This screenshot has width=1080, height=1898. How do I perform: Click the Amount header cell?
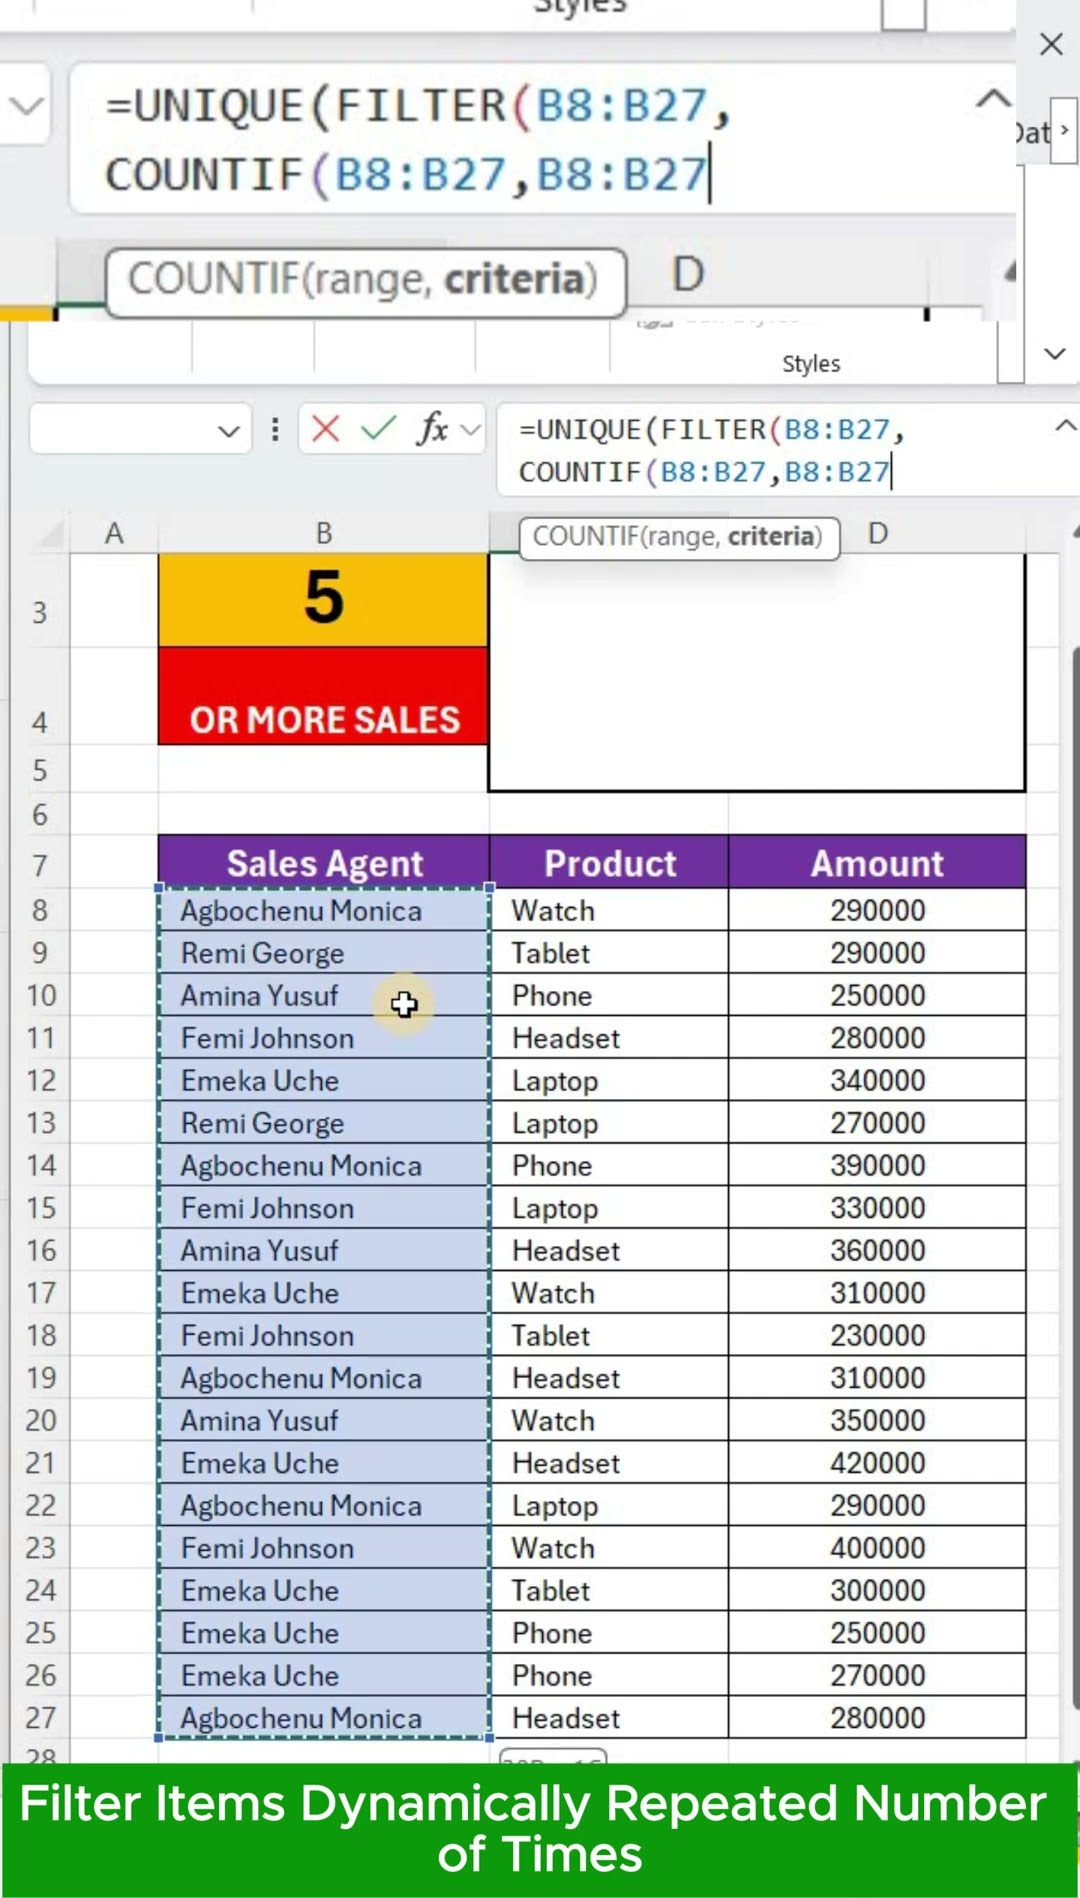pos(877,863)
